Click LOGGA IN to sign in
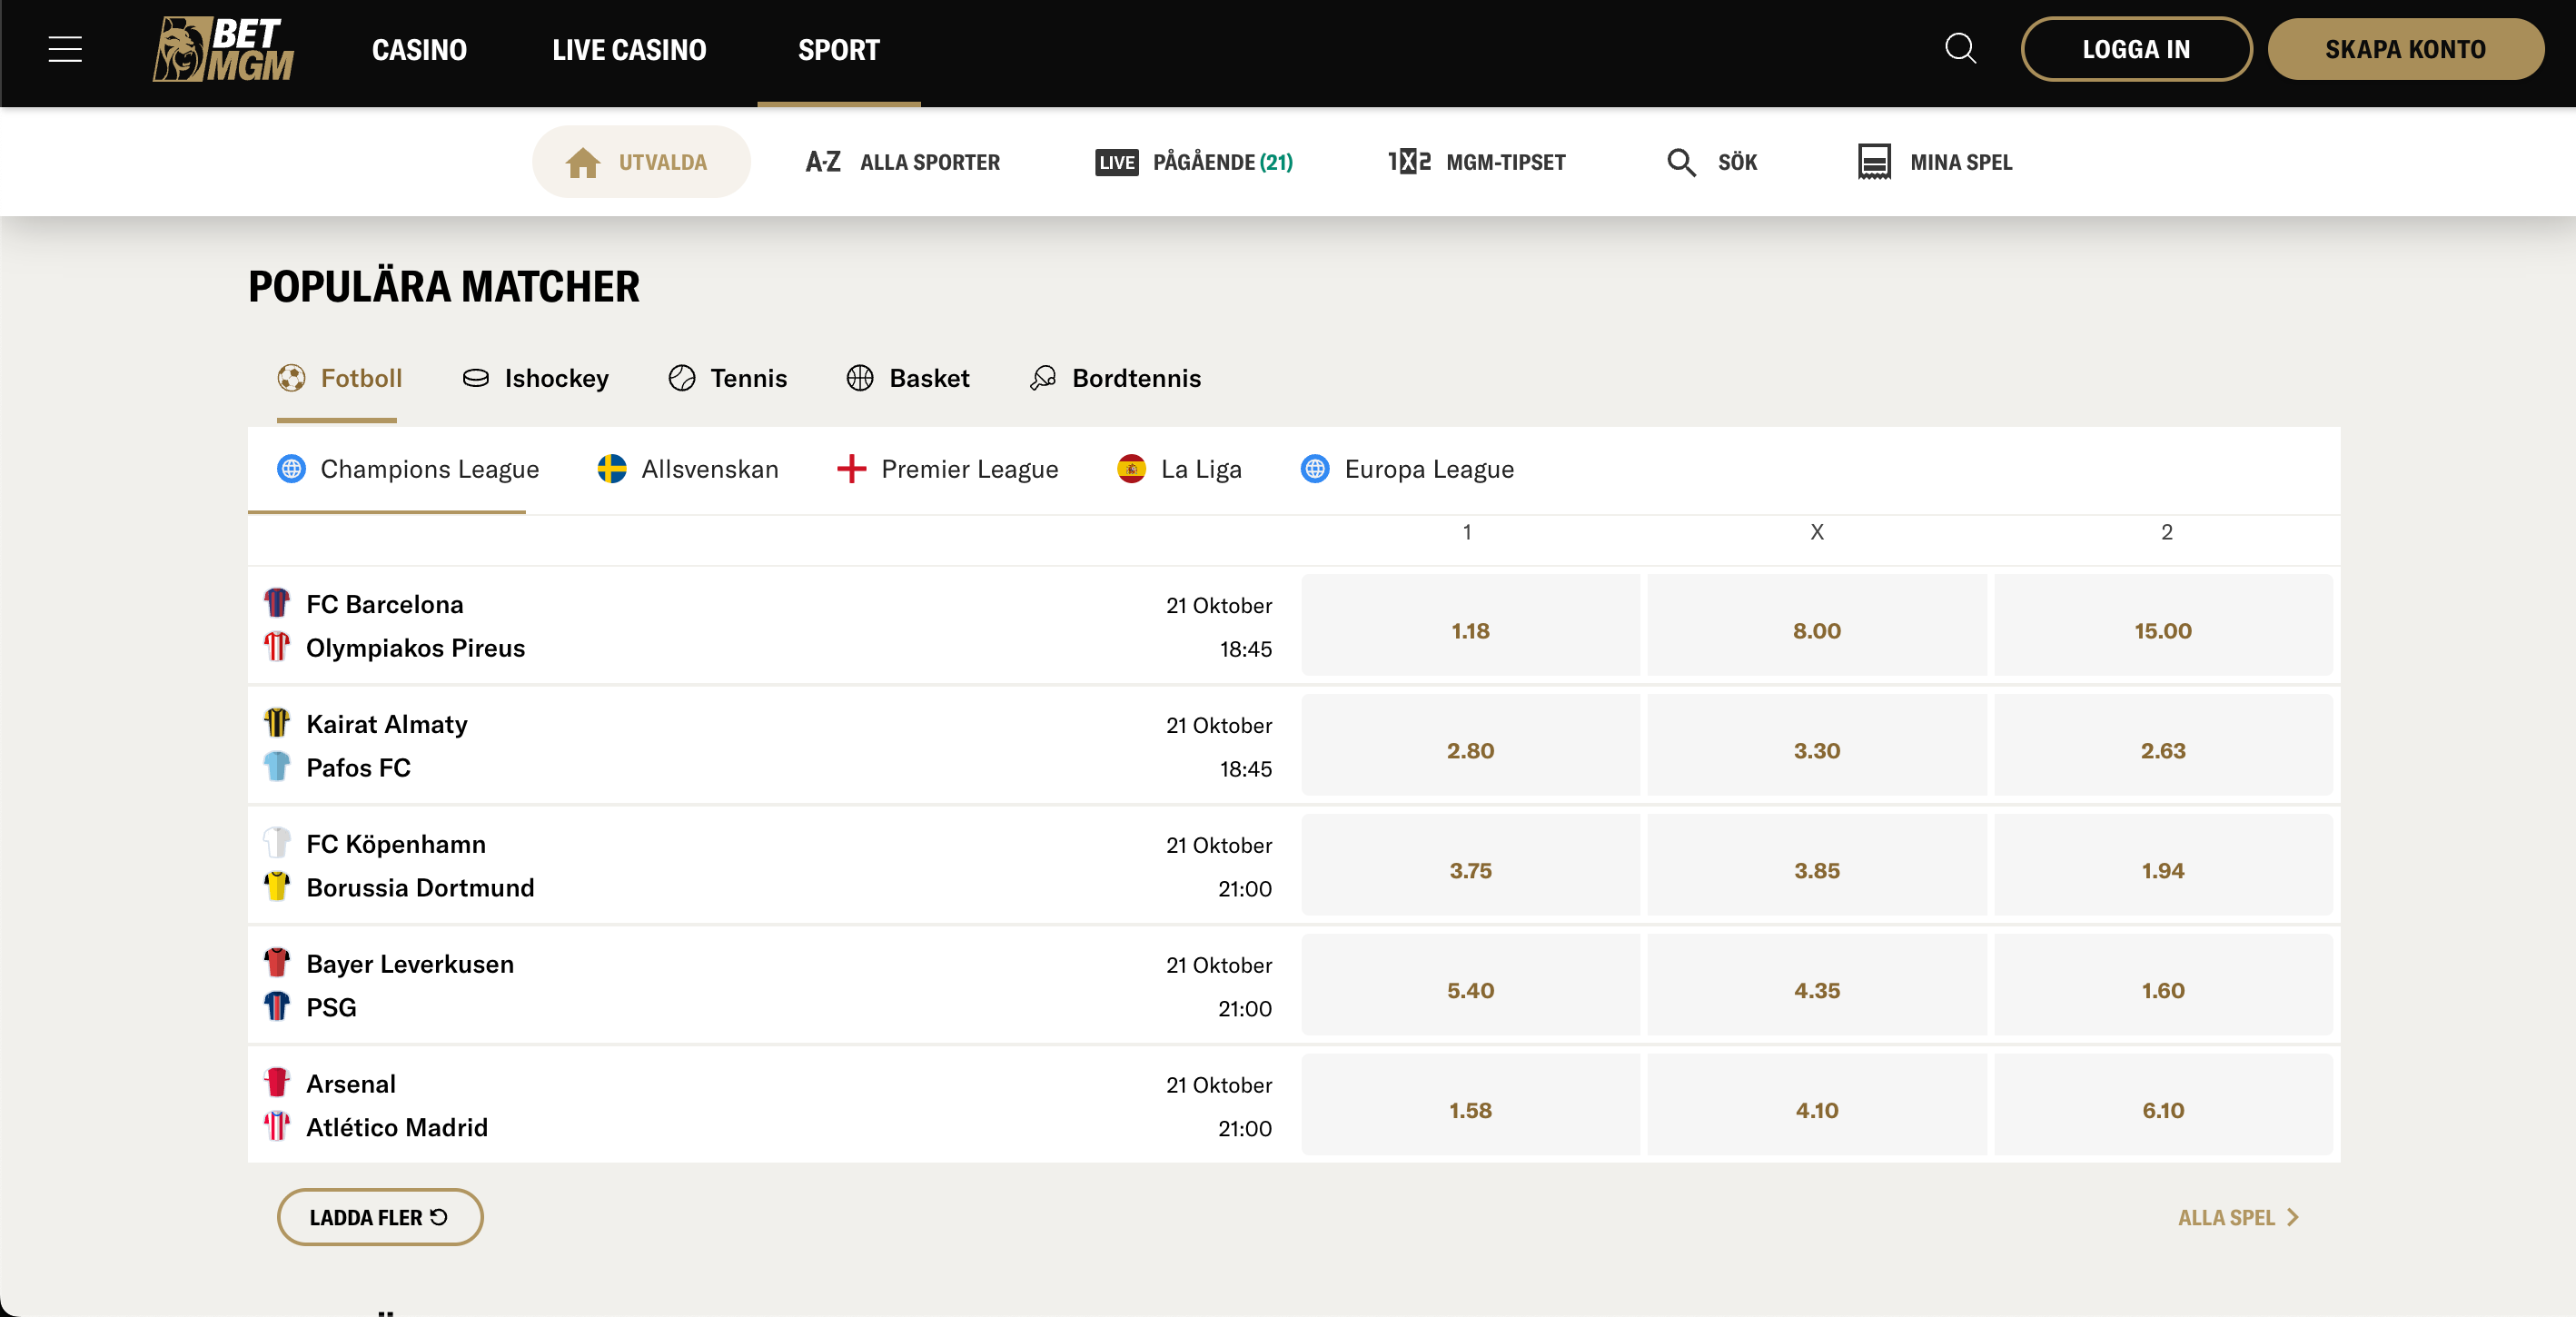 (2136, 48)
